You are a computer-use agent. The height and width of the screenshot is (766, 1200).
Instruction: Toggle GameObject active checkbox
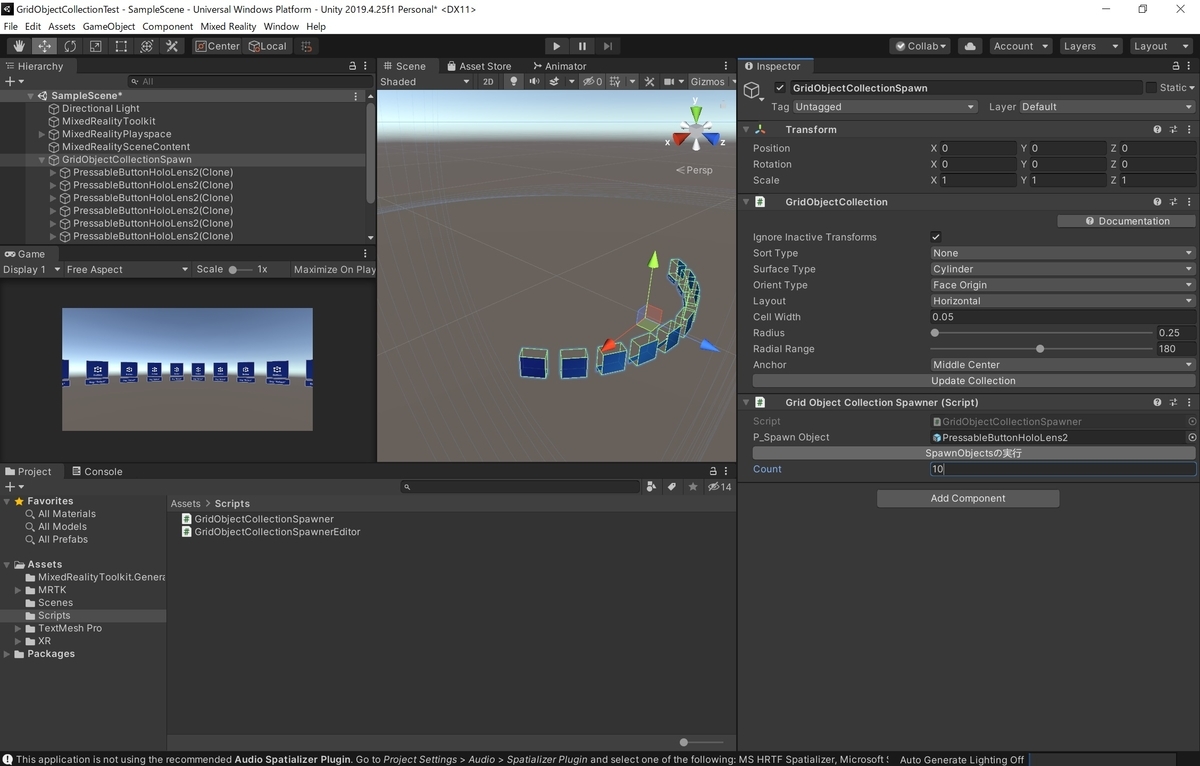(x=780, y=88)
